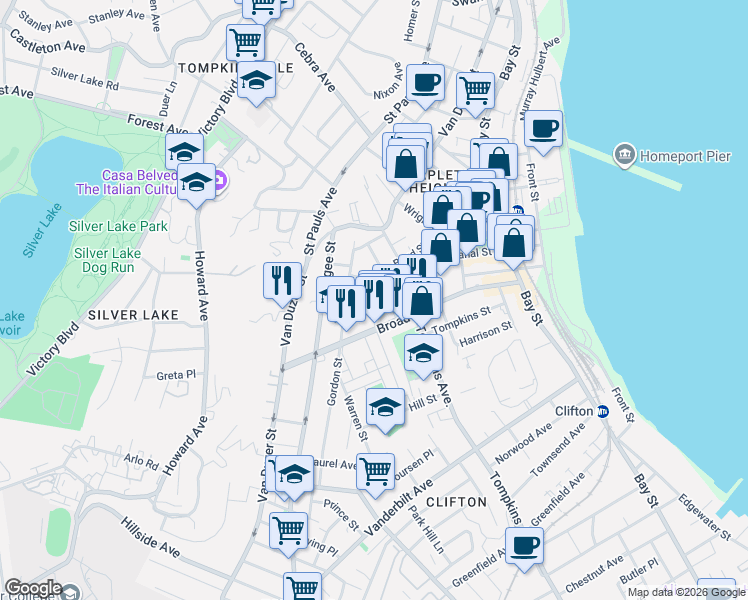Click the Castleton Ave street label

coord(47,41)
